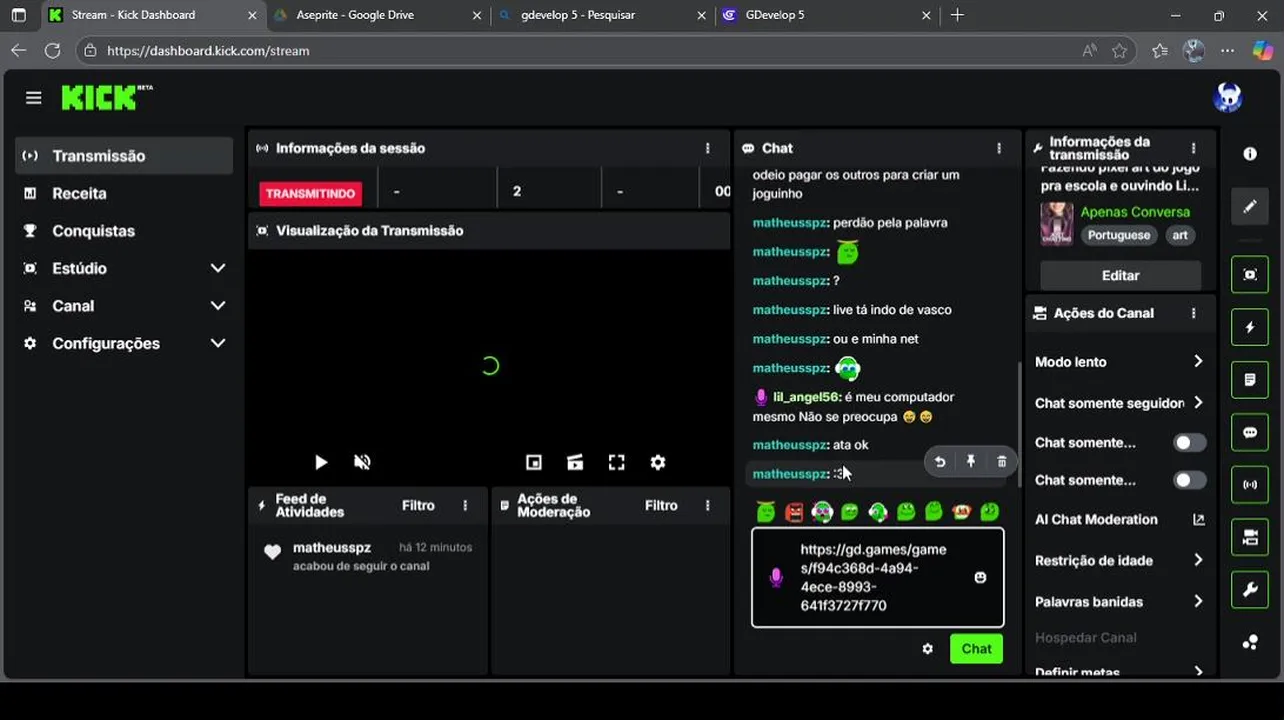Open Filtro for Ações de Moderação
This screenshot has width=1284, height=720.
(x=661, y=505)
